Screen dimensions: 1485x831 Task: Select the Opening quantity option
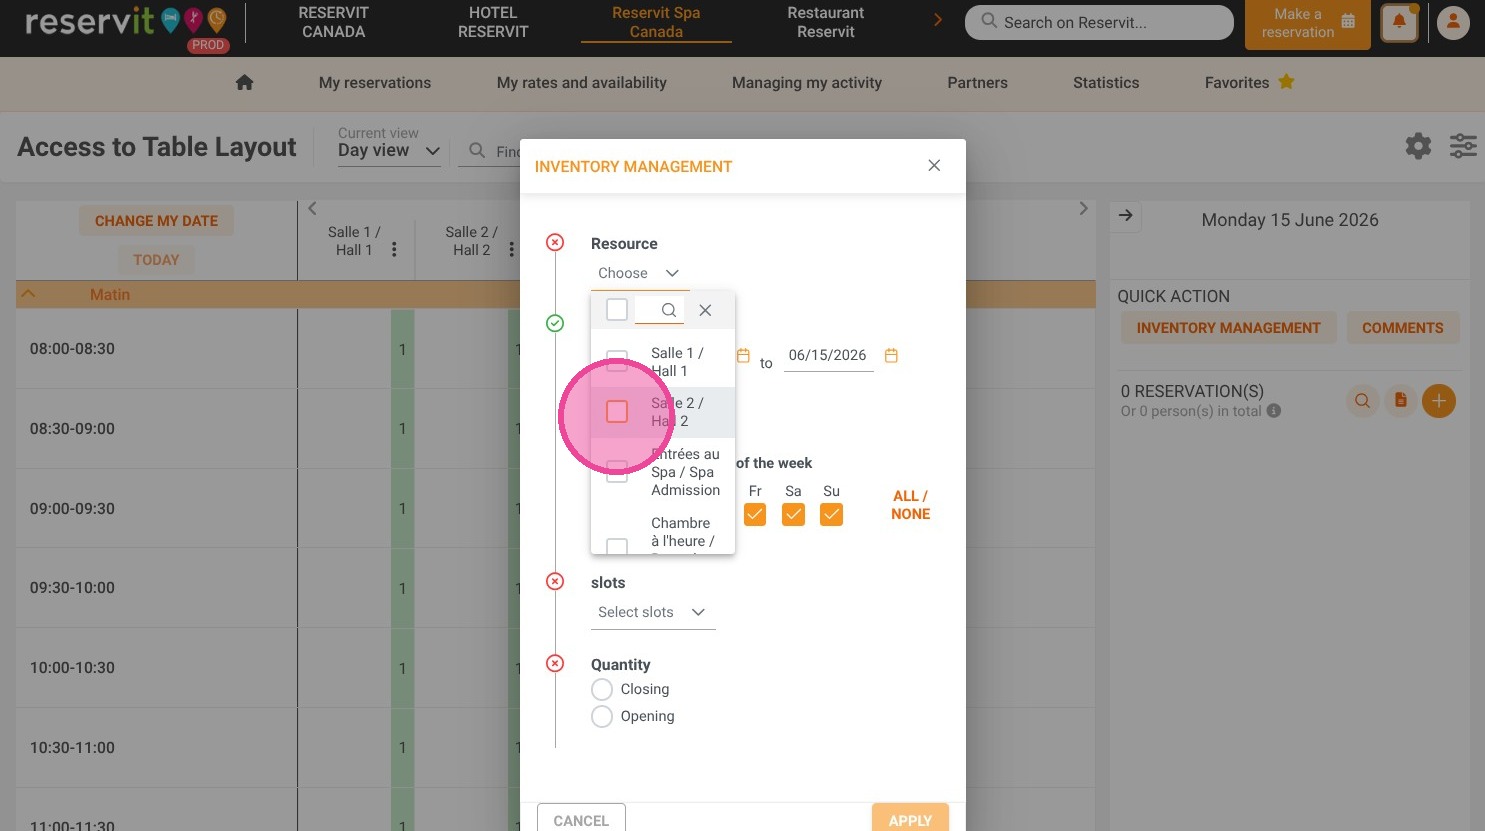tap(602, 717)
